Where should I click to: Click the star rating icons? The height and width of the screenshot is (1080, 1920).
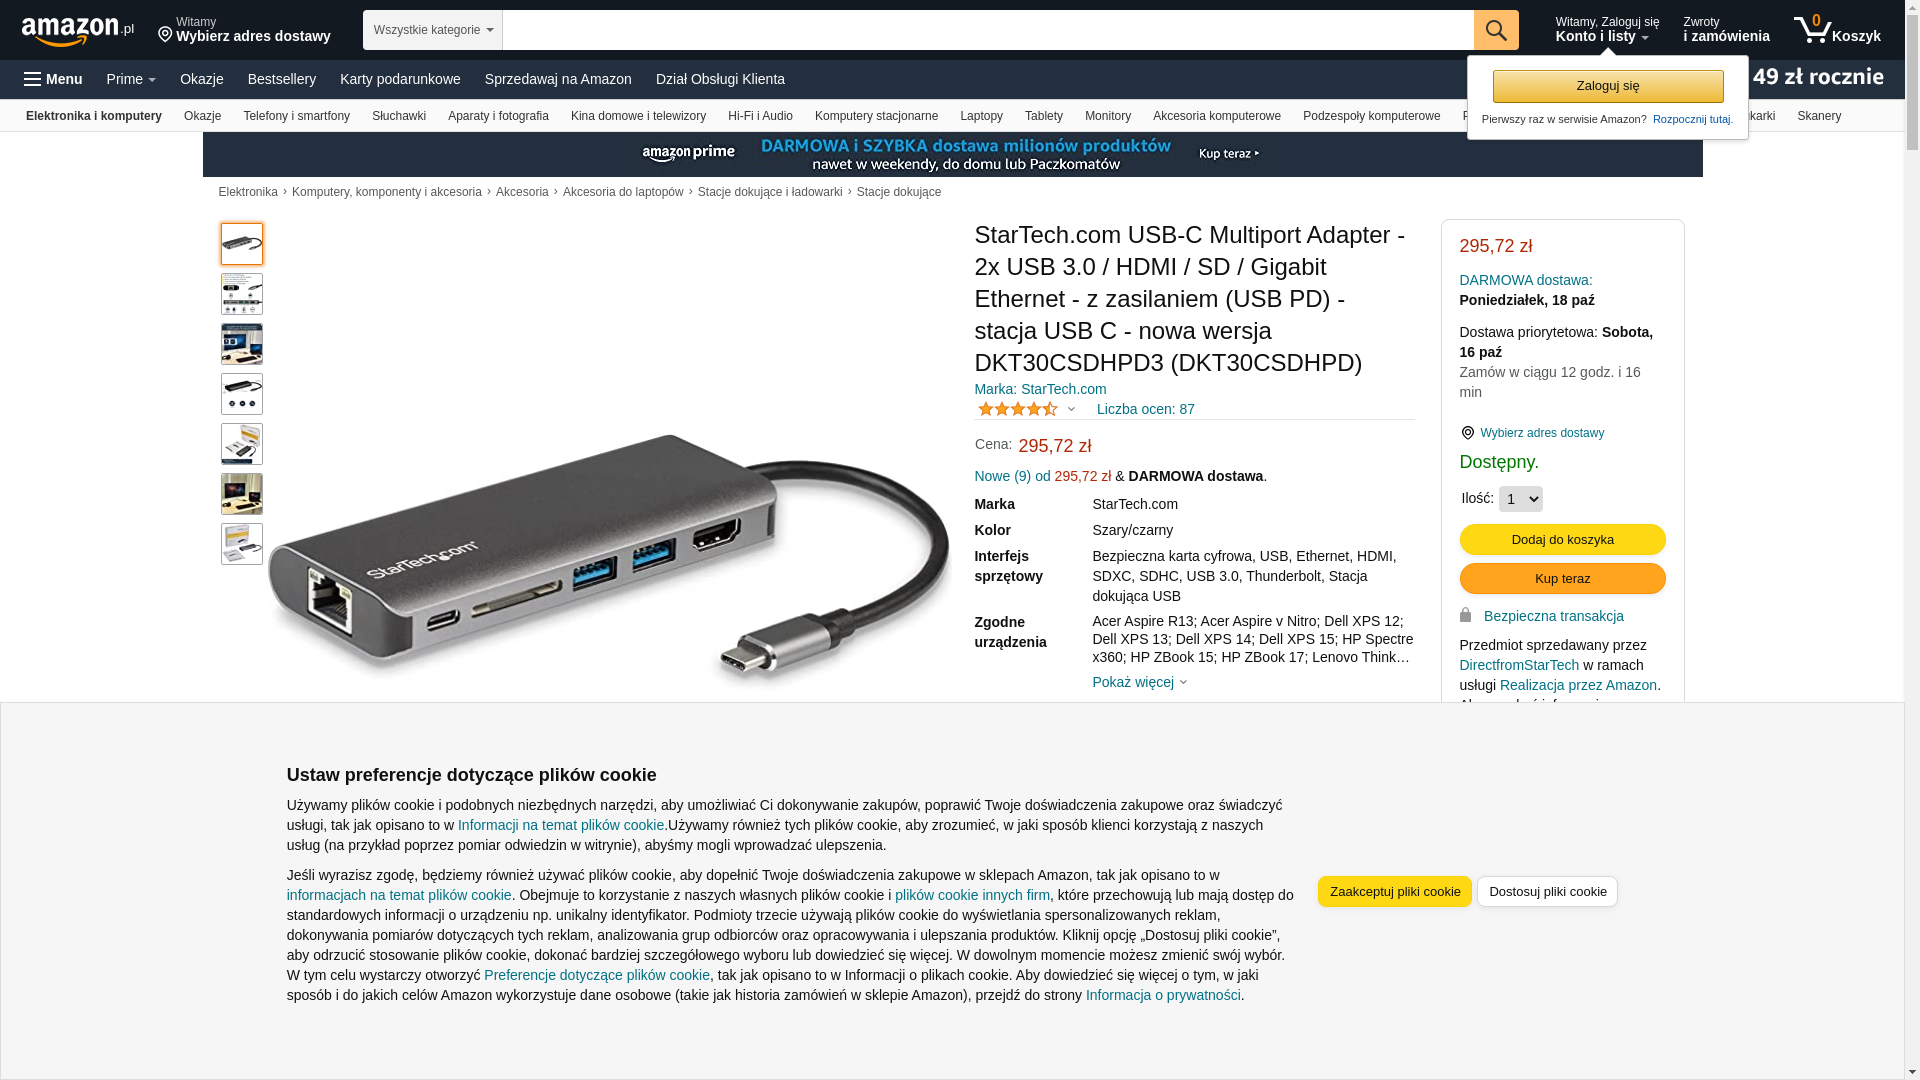pos(1018,409)
